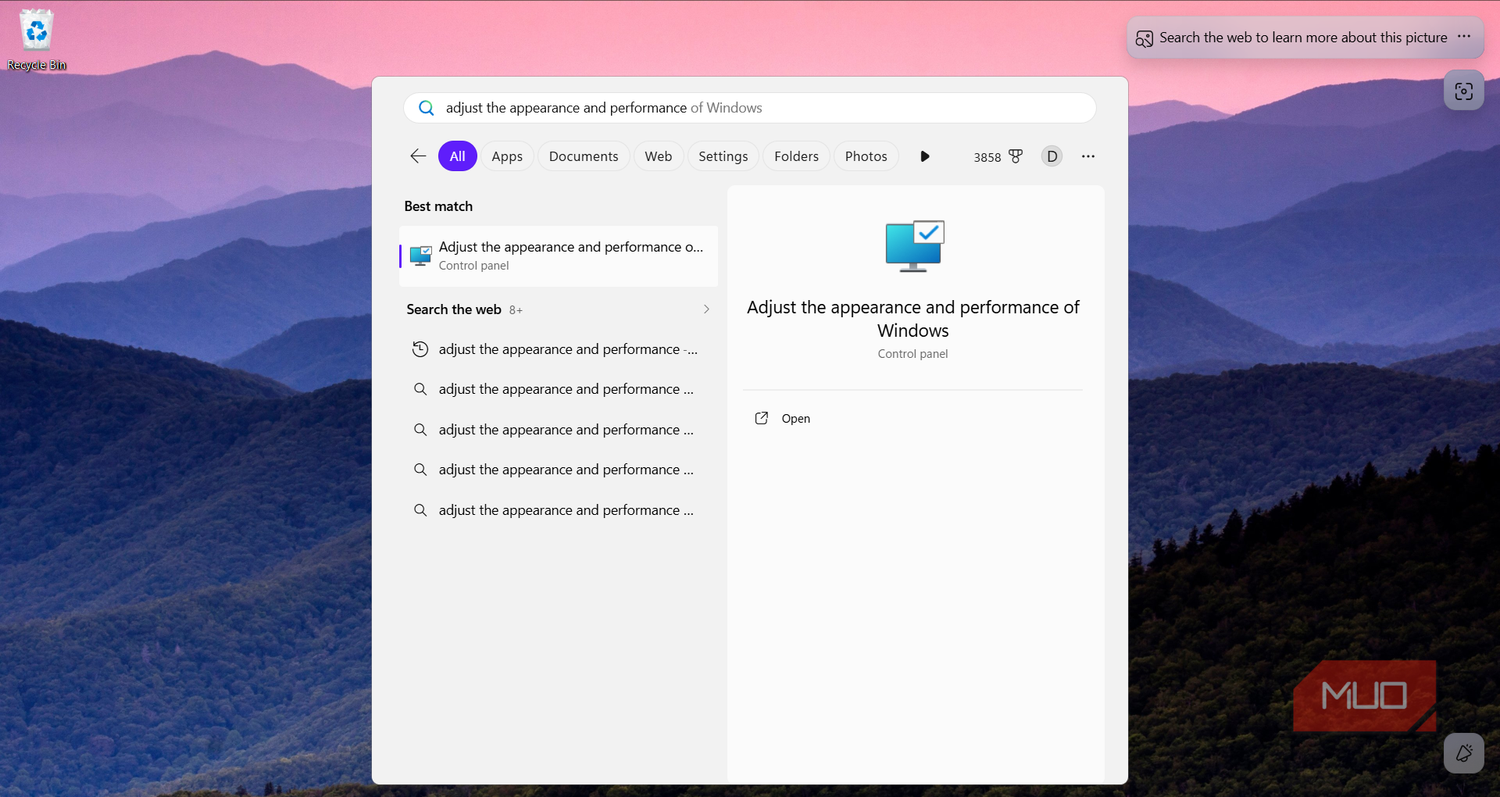Open the D account avatar
The image size is (1500, 797).
(x=1052, y=156)
